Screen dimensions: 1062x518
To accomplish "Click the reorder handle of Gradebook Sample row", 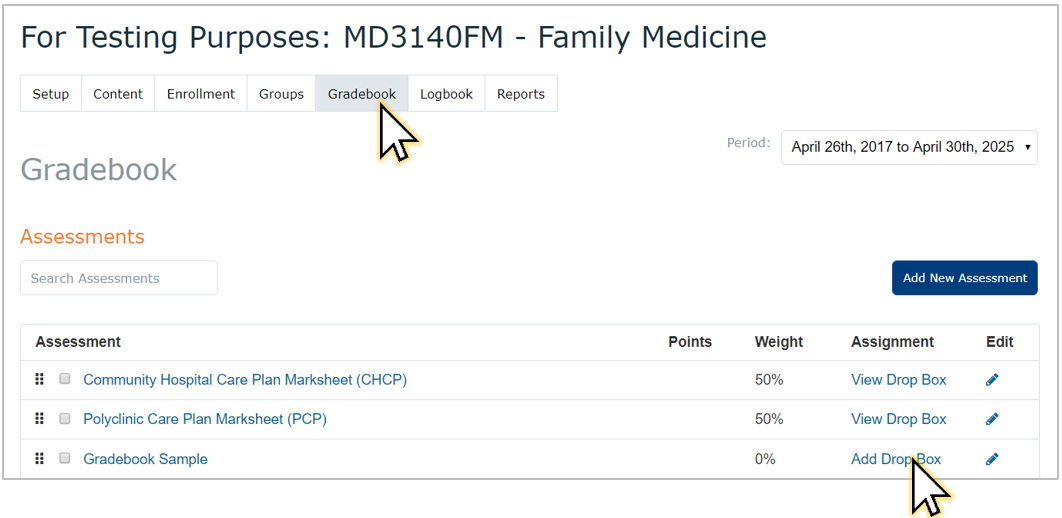I will [39, 458].
